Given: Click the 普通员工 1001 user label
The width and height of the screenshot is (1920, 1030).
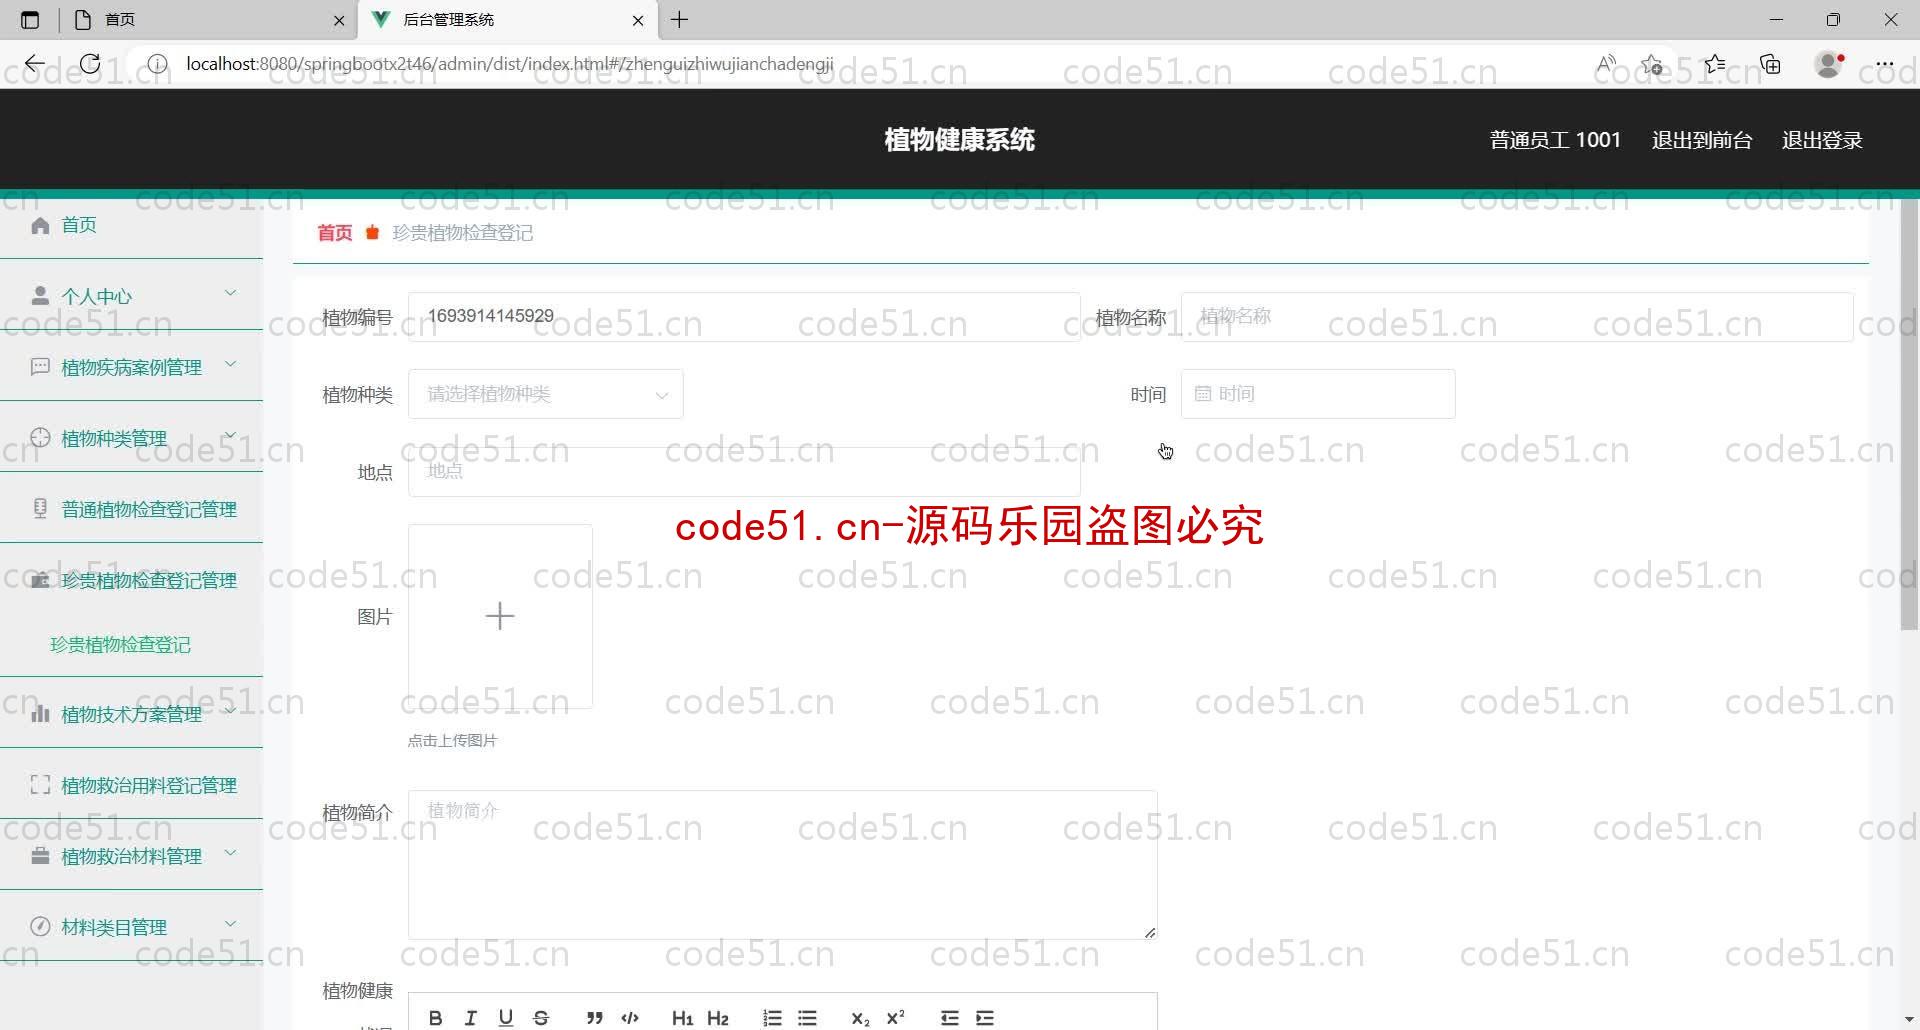Looking at the screenshot, I should point(1555,140).
